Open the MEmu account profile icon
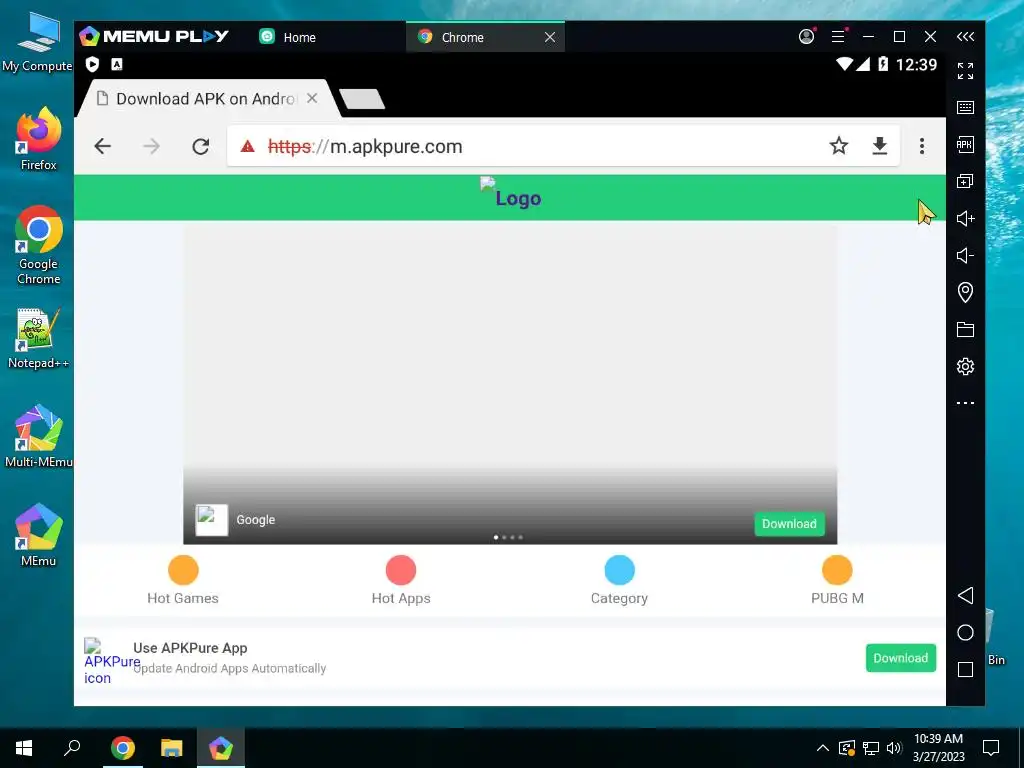1024x768 pixels. (x=807, y=37)
